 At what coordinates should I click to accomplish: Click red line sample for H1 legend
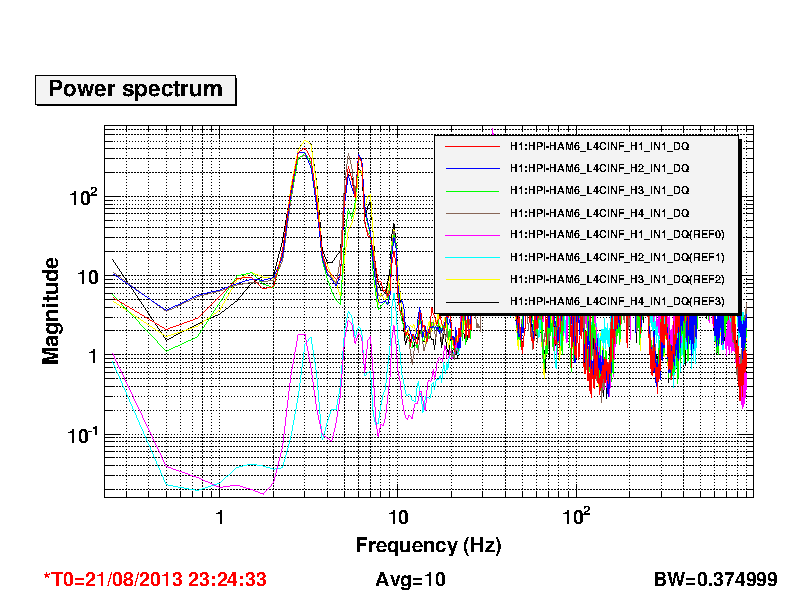tap(472, 146)
